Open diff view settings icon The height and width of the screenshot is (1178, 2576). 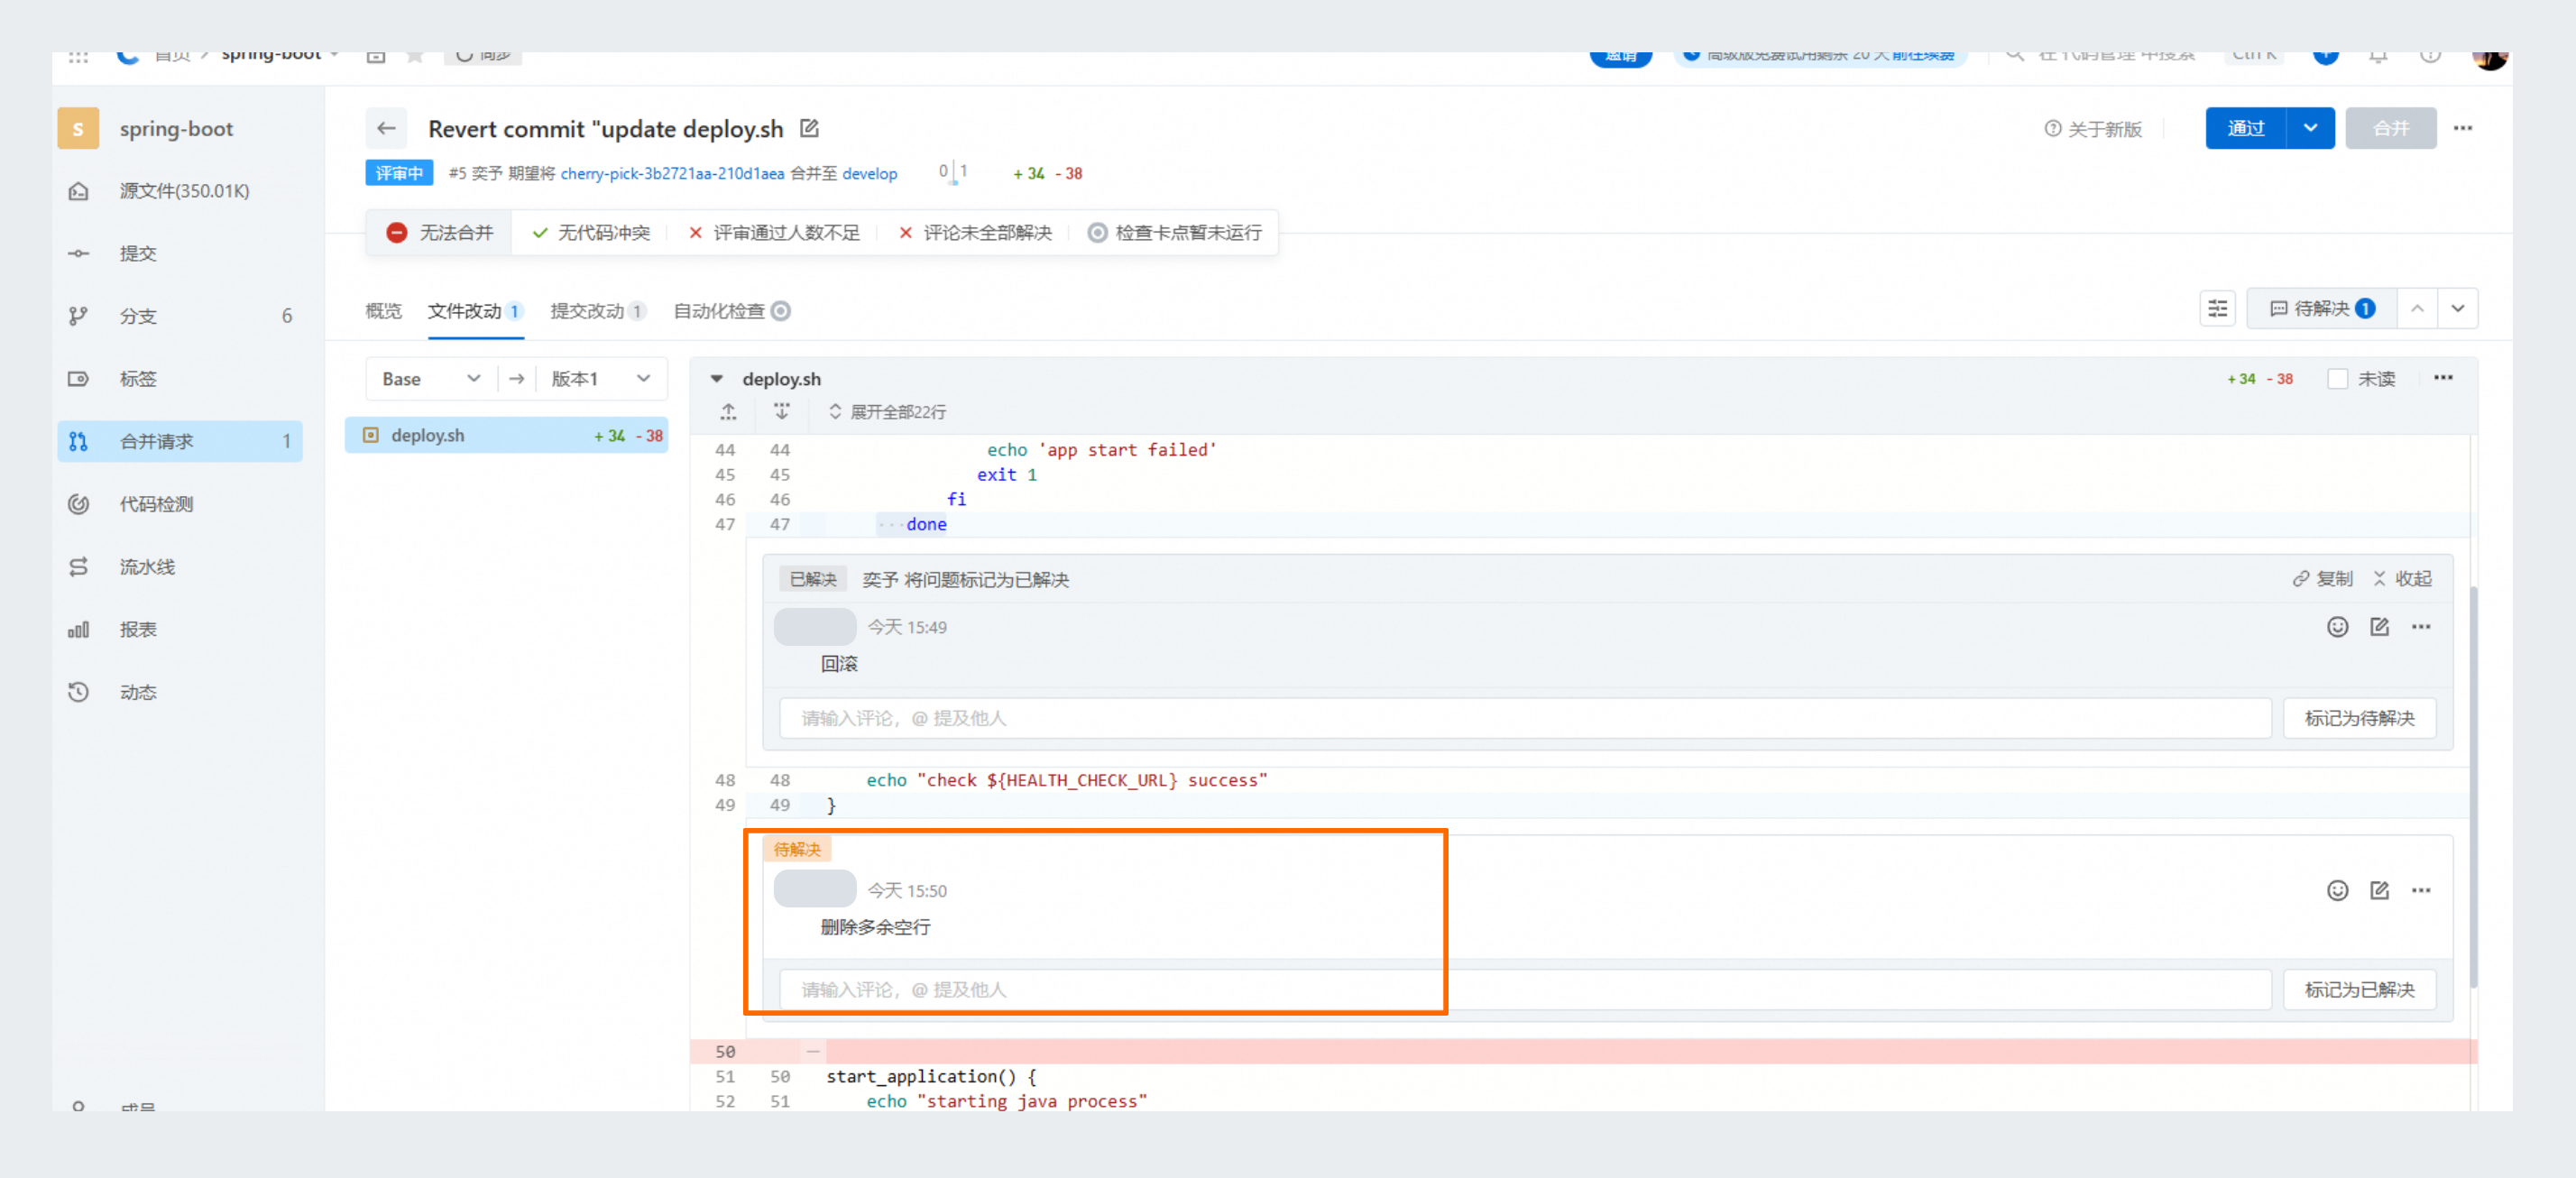pos(2217,309)
